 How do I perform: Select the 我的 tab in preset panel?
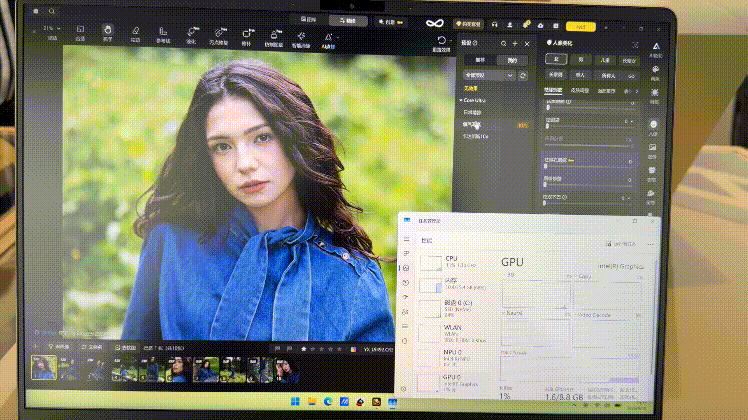point(512,60)
